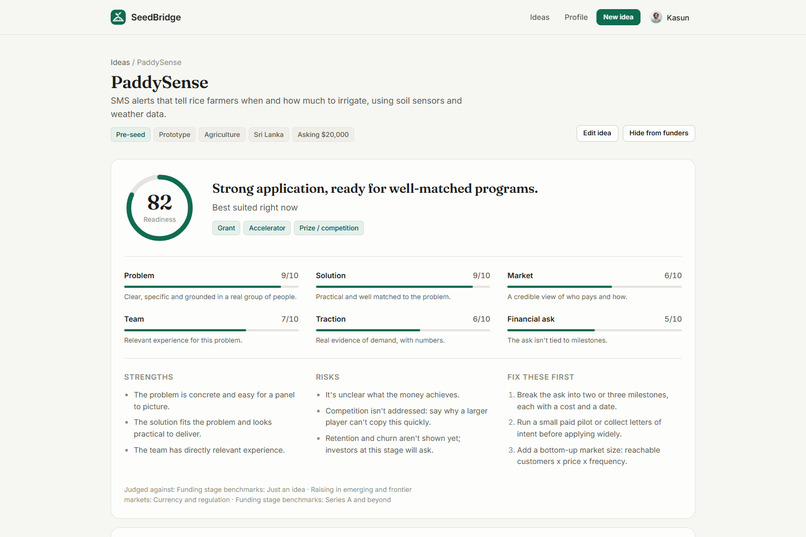This screenshot has height=537, width=806.
Task: Click the Grant program chip
Action: click(x=226, y=228)
